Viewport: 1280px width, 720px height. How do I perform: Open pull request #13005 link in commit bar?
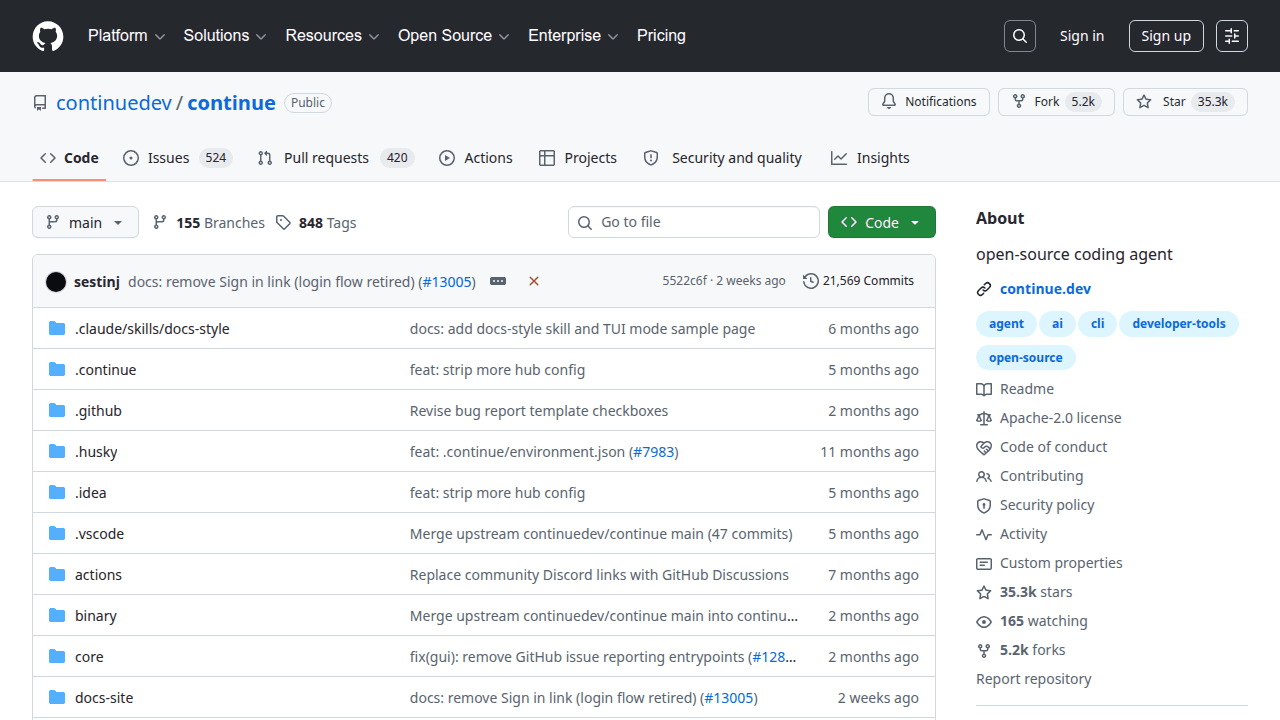point(447,282)
